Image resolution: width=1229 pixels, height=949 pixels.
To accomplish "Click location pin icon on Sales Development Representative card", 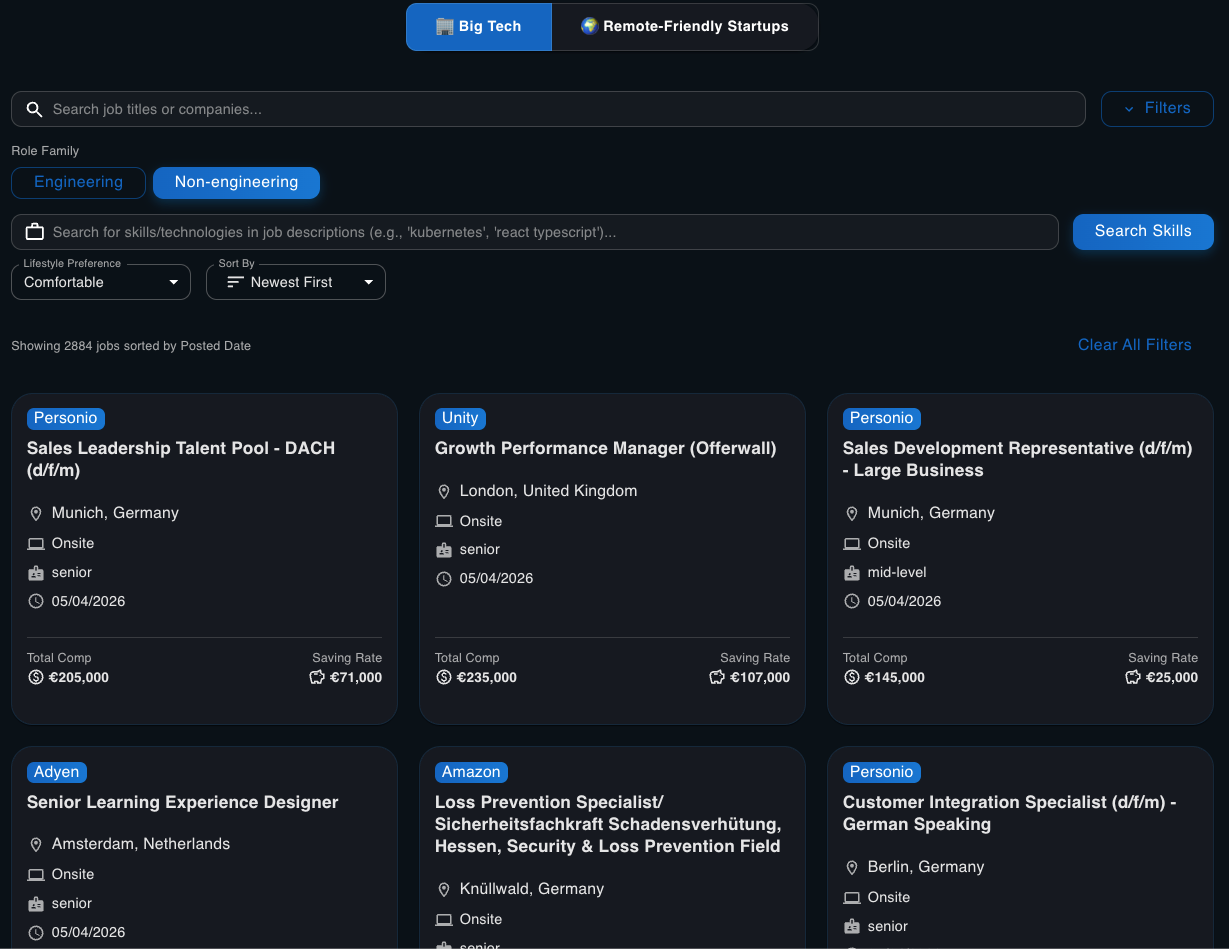I will point(852,513).
